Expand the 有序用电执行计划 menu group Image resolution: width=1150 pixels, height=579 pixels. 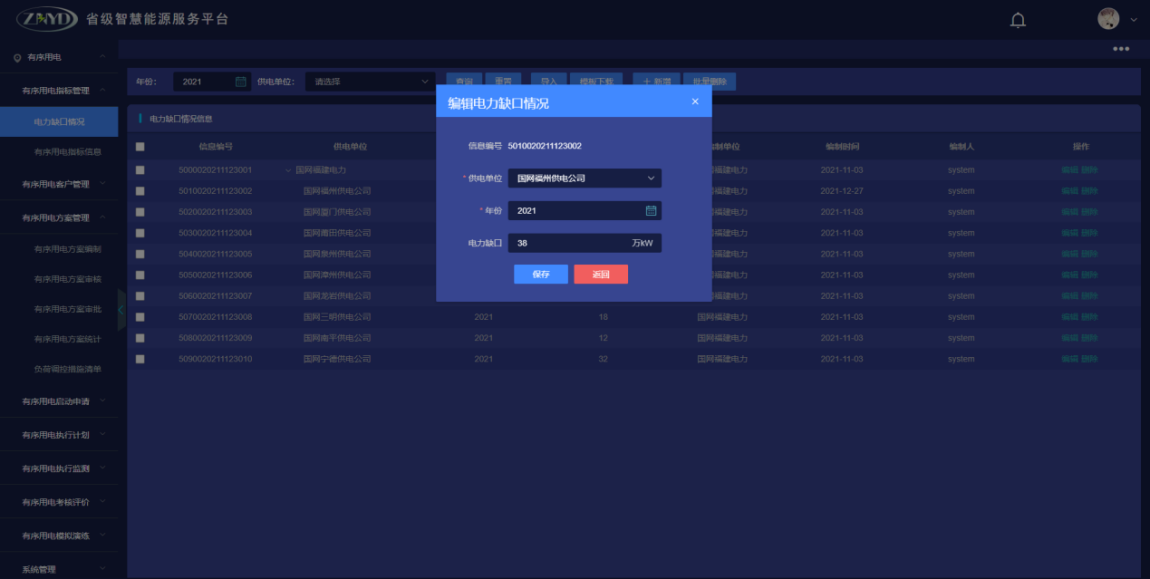click(x=103, y=434)
